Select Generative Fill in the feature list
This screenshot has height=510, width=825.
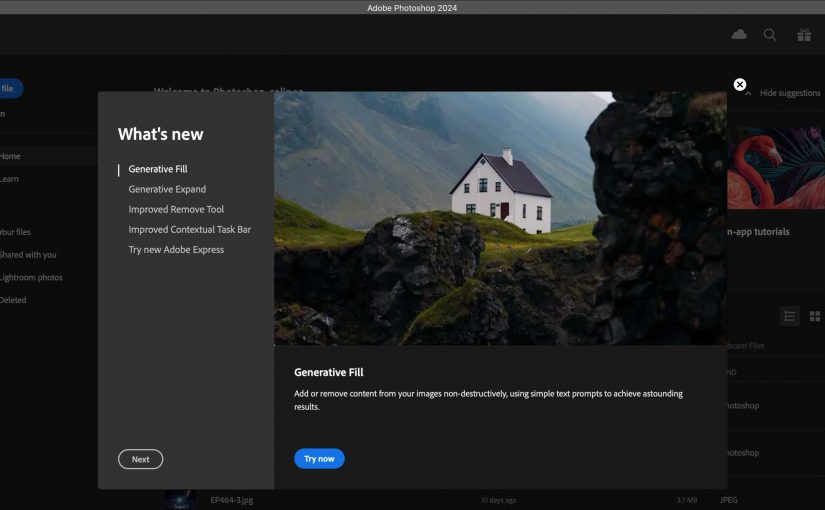(x=158, y=169)
